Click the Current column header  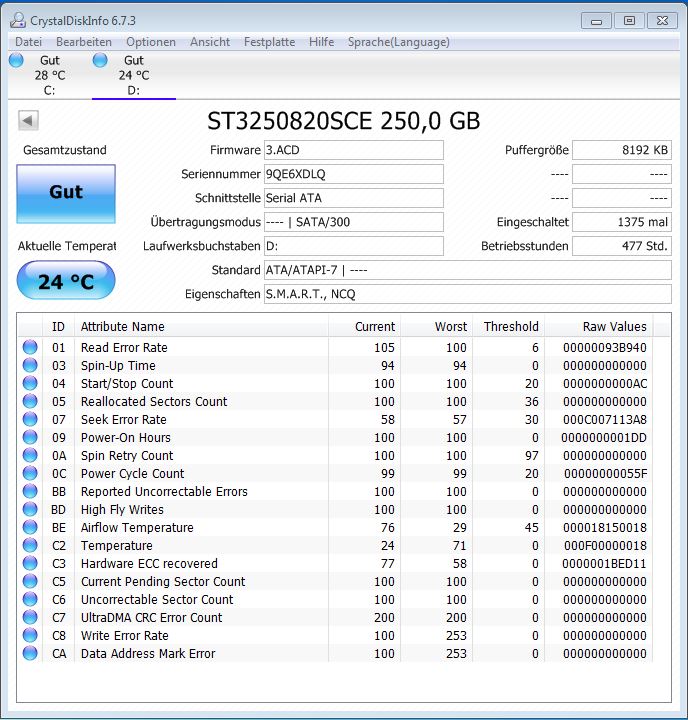coord(365,326)
